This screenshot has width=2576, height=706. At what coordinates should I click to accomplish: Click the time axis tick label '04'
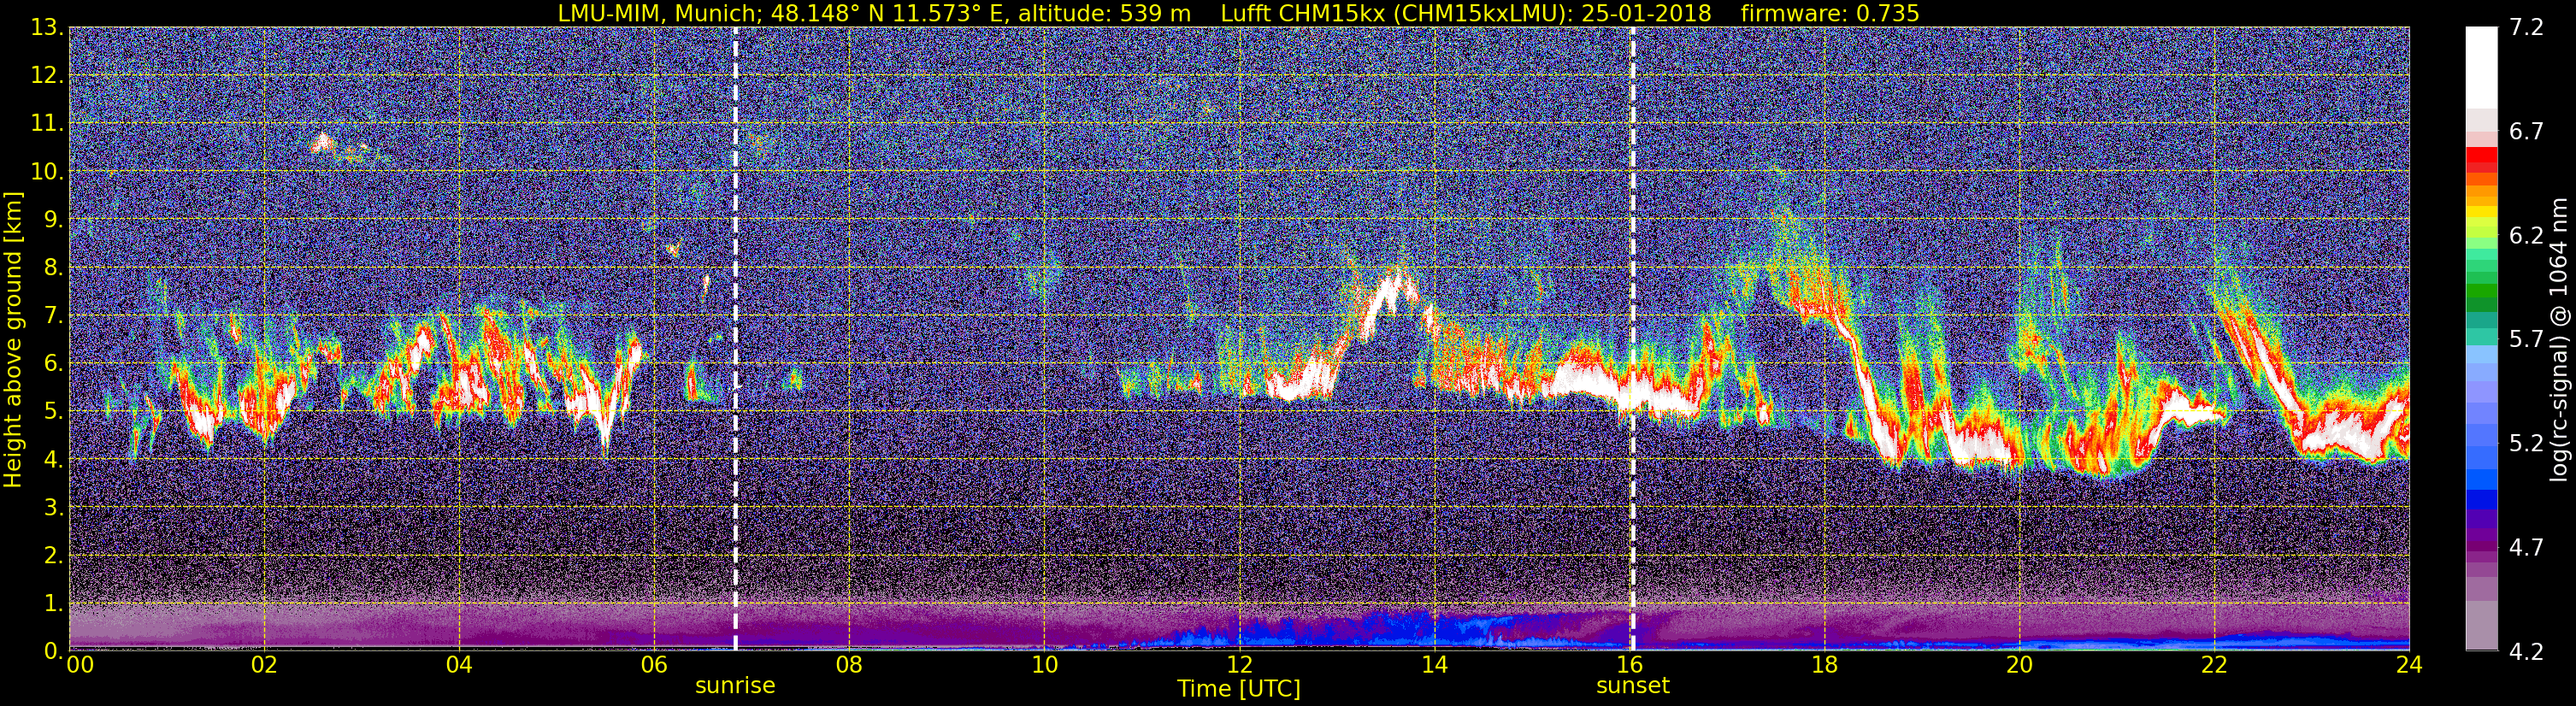tap(459, 665)
